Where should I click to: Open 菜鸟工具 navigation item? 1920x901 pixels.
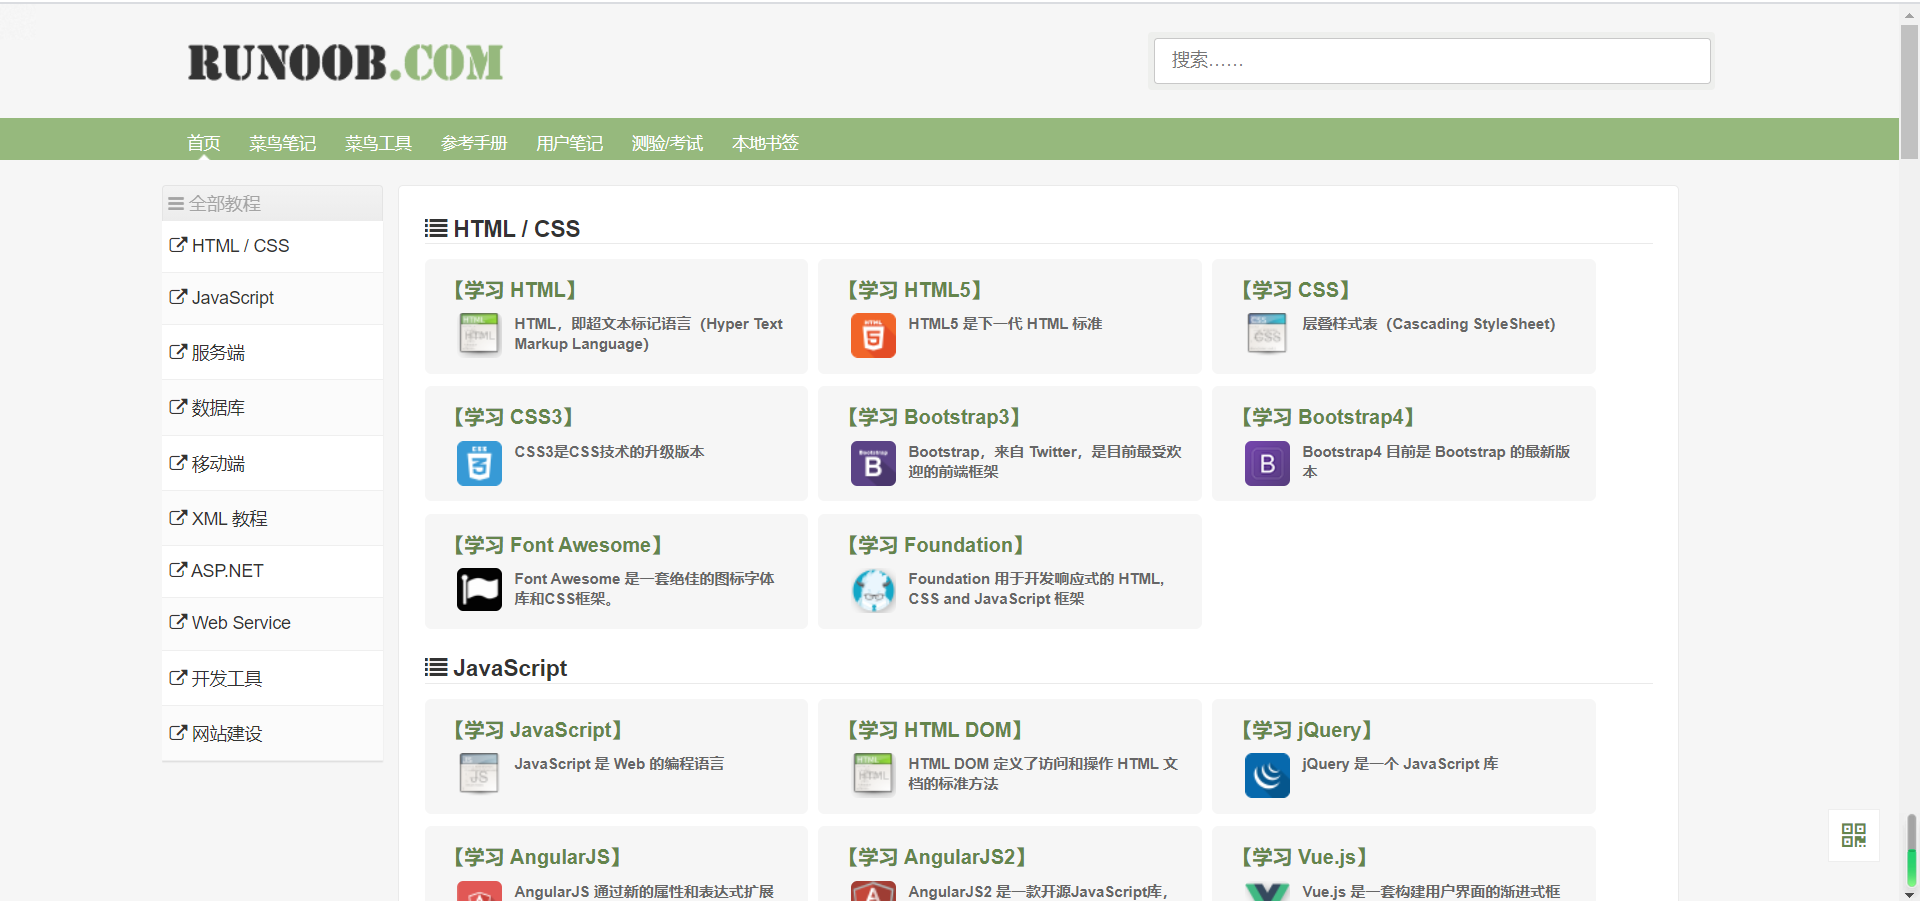[379, 143]
